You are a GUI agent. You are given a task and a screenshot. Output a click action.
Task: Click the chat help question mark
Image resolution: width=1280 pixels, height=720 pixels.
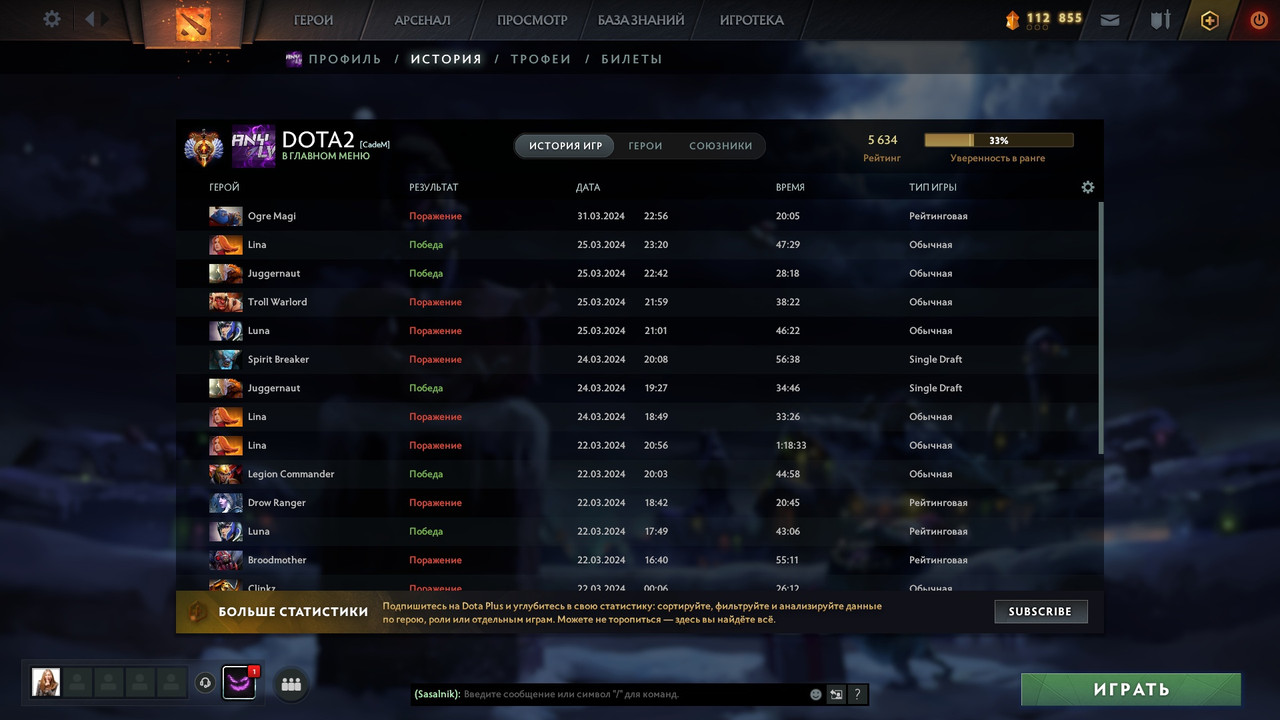[857, 694]
